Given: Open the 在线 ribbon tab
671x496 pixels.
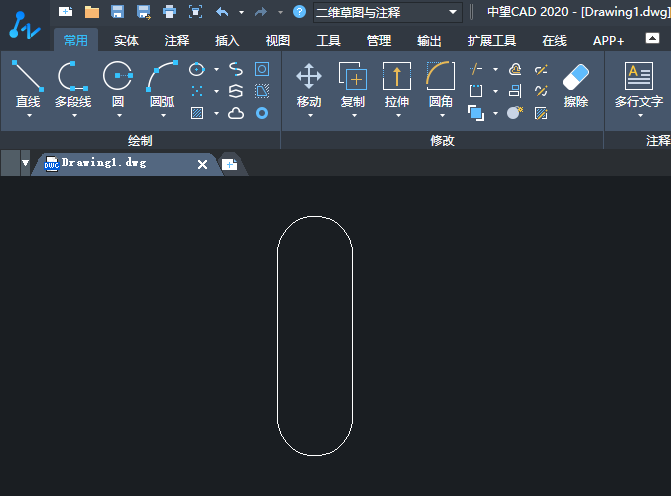Looking at the screenshot, I should tap(554, 40).
